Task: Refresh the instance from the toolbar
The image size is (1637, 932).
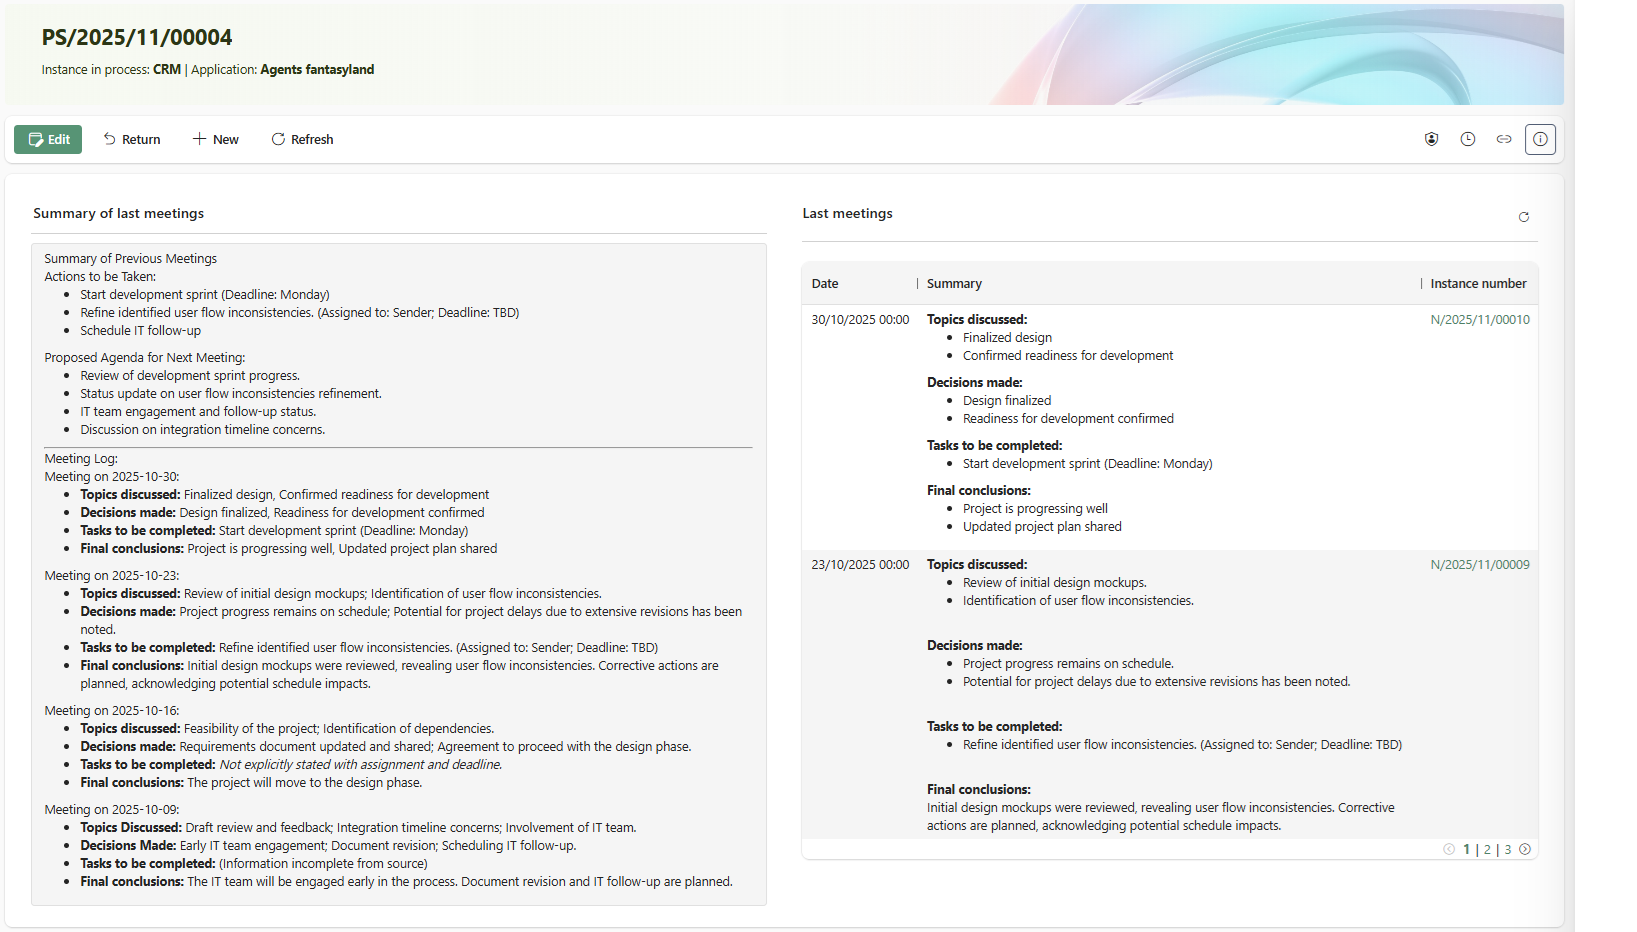Action: (x=302, y=139)
